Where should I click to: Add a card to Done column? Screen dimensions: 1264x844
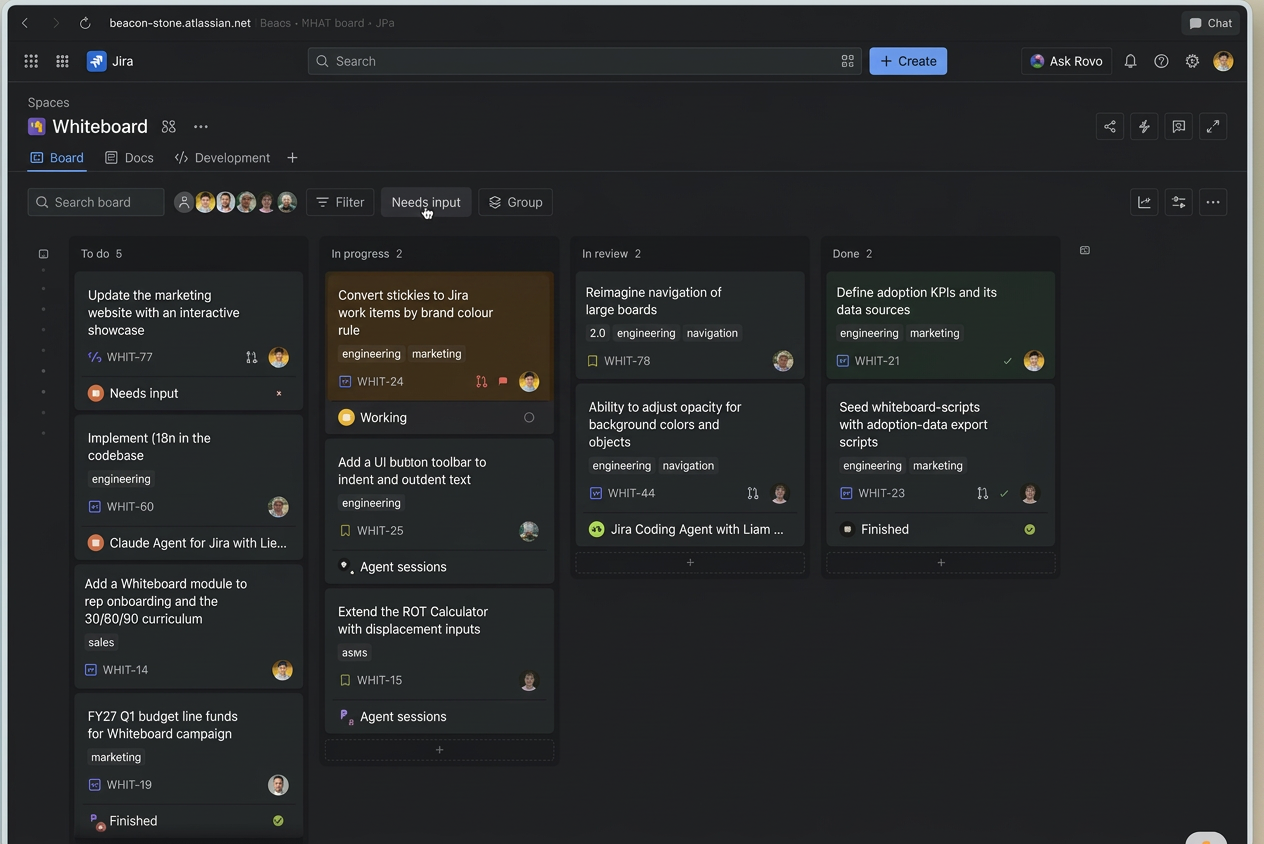[x=941, y=563]
